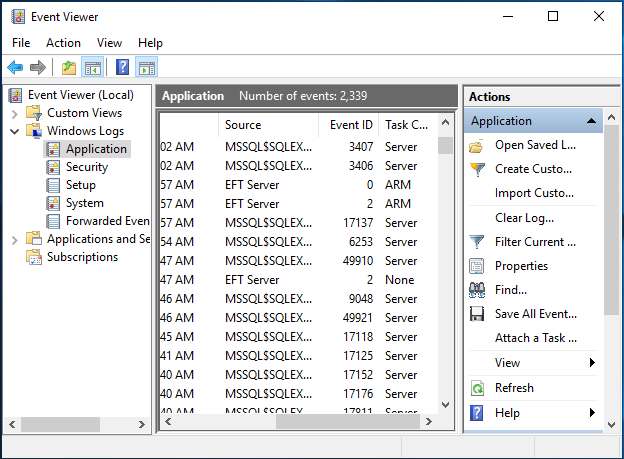
Task: Click the blue Help toolbar icon
Action: 122,68
